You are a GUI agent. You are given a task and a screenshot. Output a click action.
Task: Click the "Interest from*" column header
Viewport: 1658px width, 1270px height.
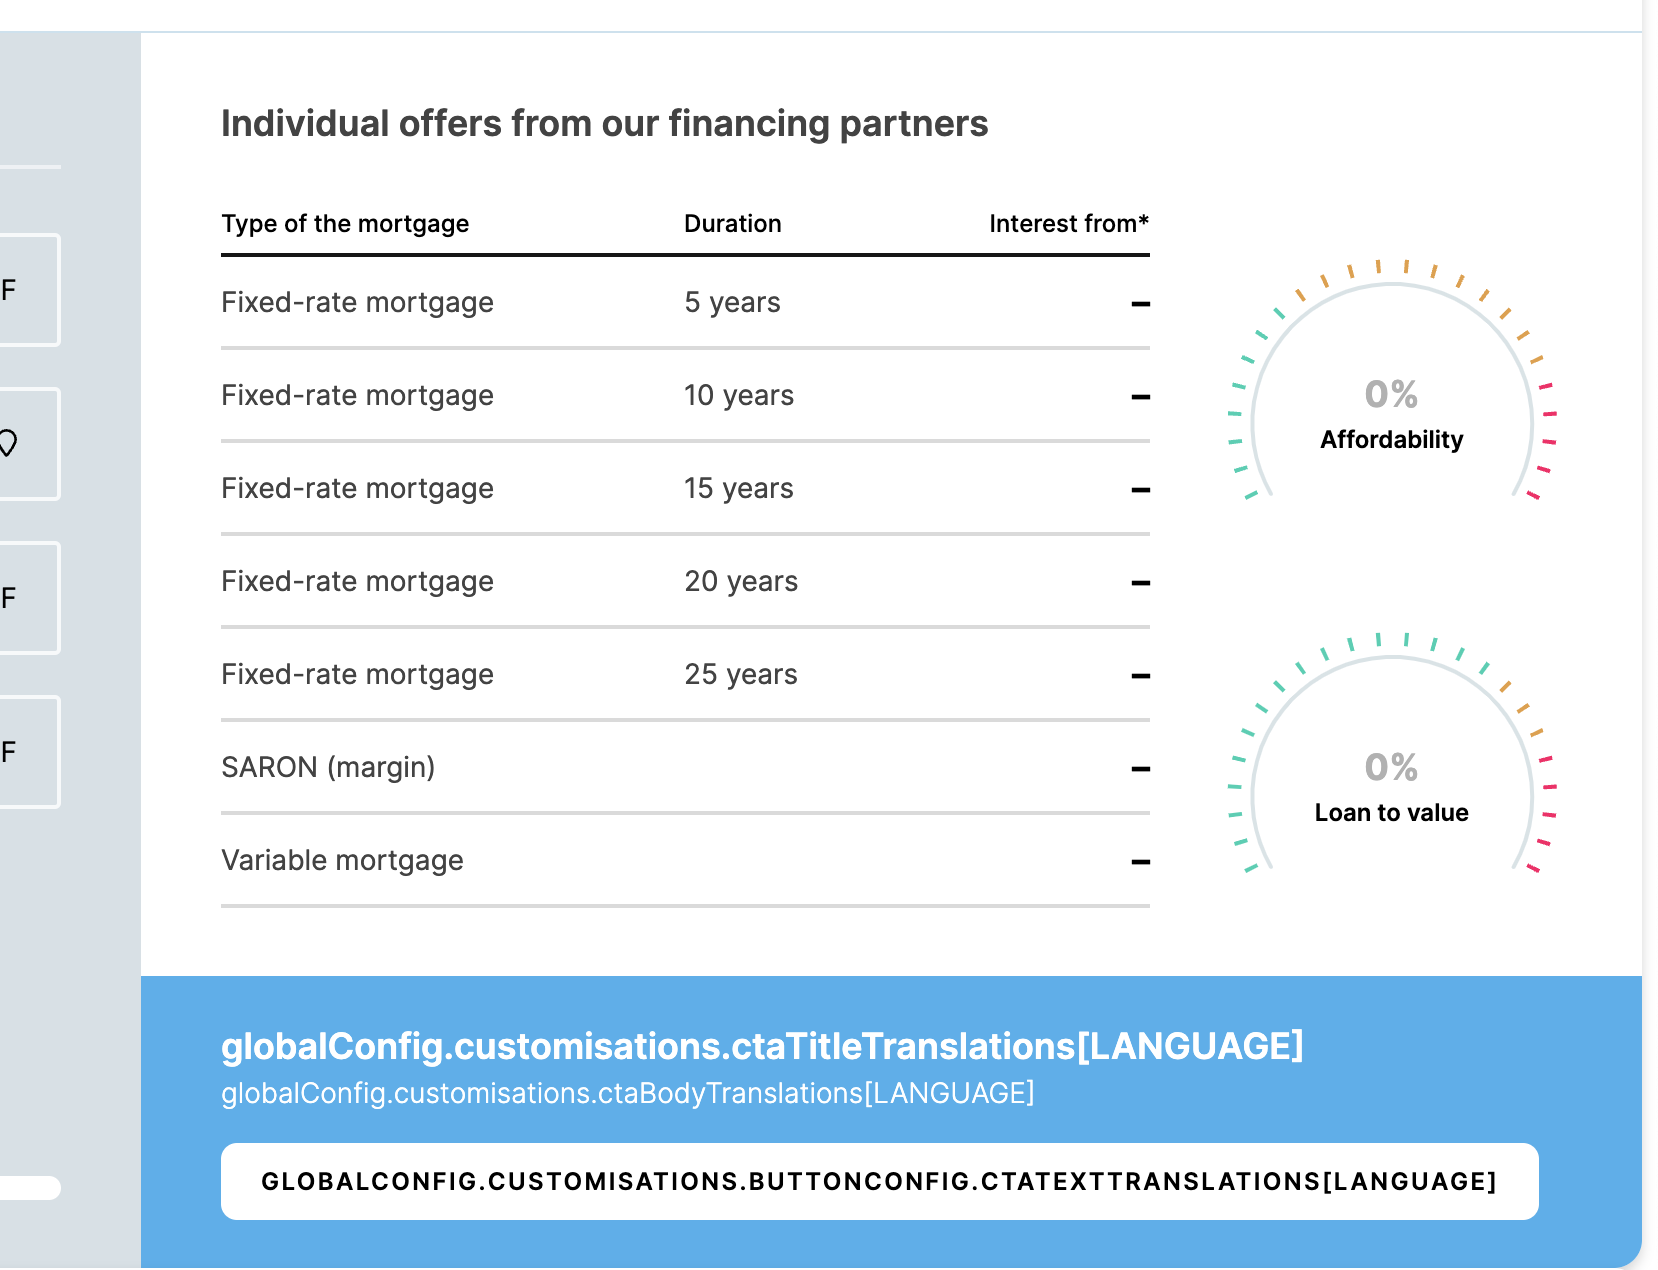click(1068, 224)
